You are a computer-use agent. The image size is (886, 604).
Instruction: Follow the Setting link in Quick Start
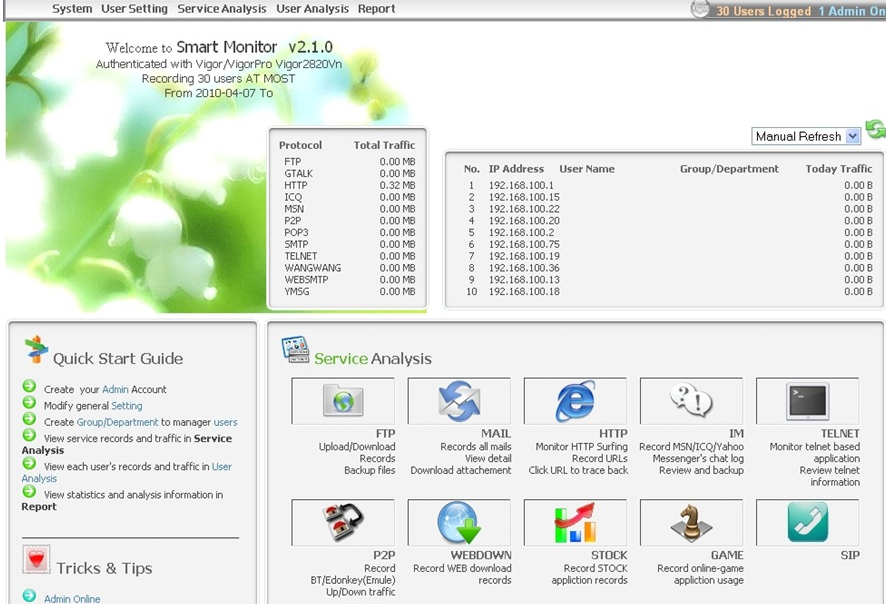127,406
